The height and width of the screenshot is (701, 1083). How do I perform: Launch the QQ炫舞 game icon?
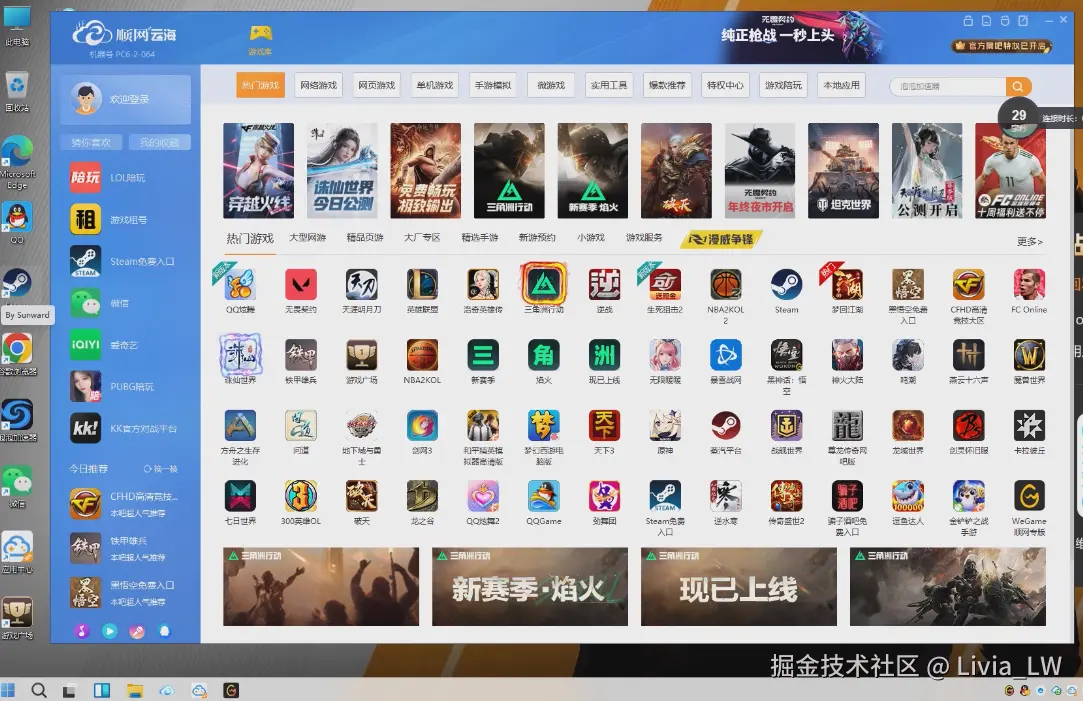240,285
